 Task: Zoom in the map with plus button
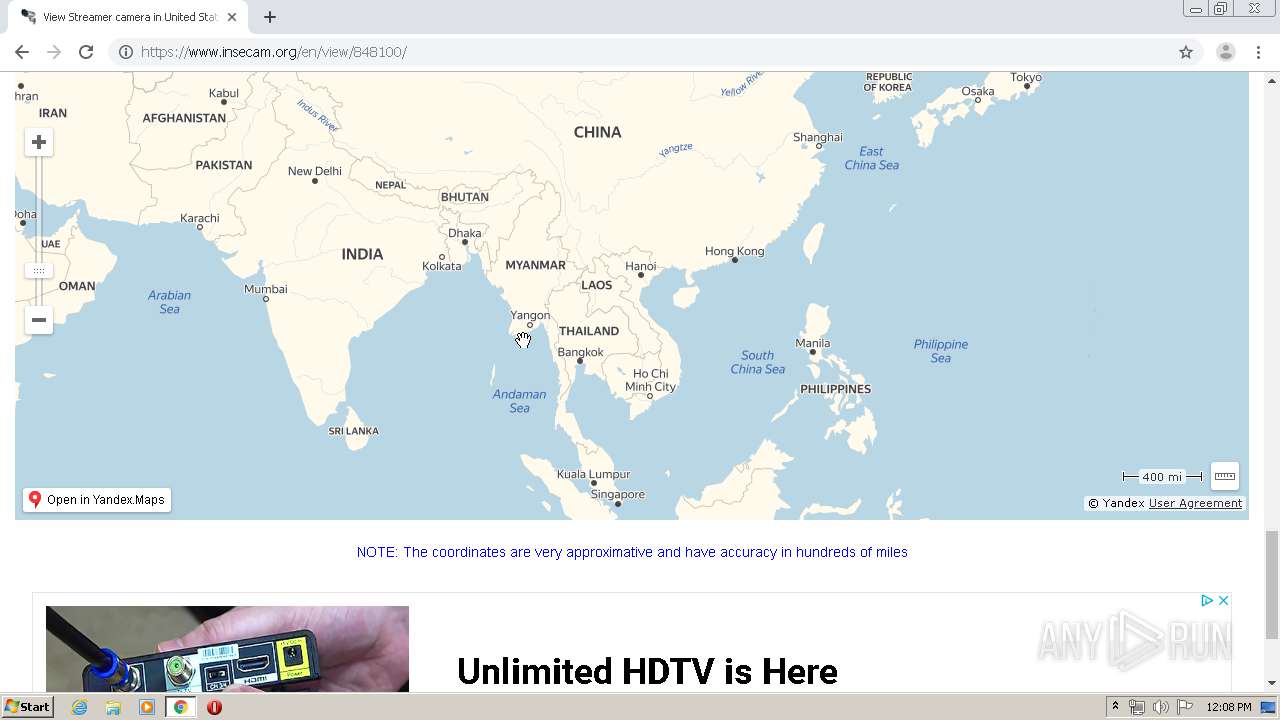coord(39,142)
